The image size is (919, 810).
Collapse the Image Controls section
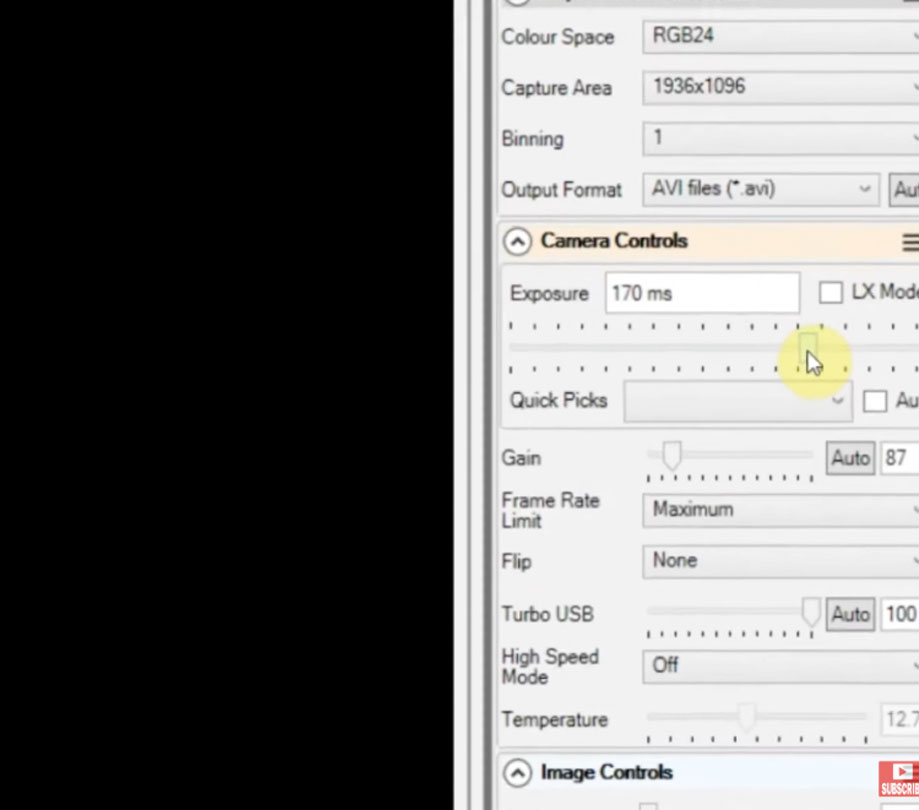coord(517,772)
